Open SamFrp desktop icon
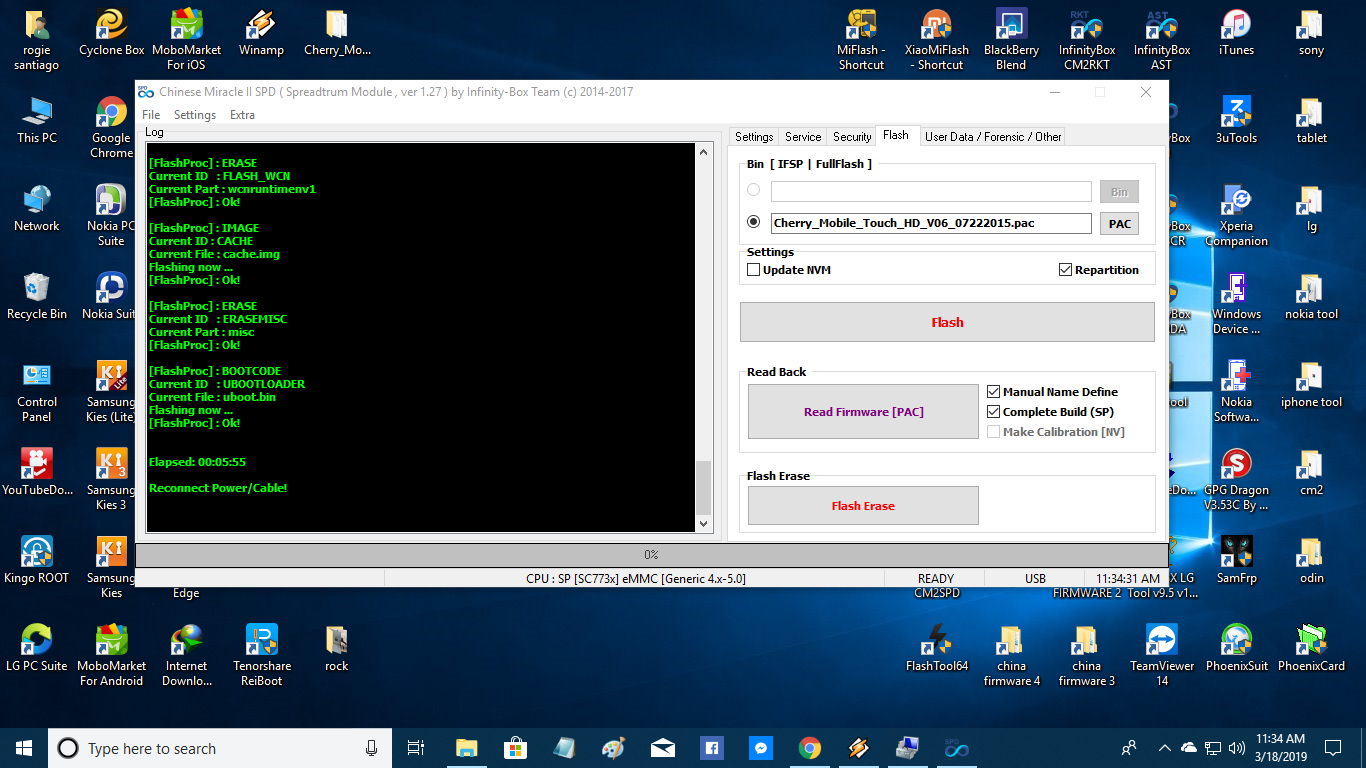The width and height of the screenshot is (1366, 768). click(x=1236, y=562)
